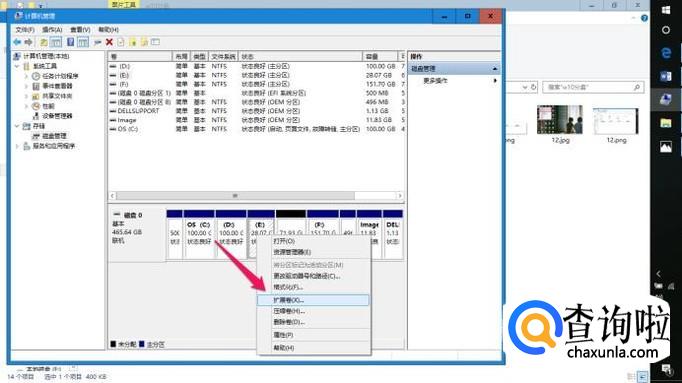Open the 帮助(H) menu in the menu bar
Image resolution: width=682 pixels, height=383 pixels.
tap(108, 30)
